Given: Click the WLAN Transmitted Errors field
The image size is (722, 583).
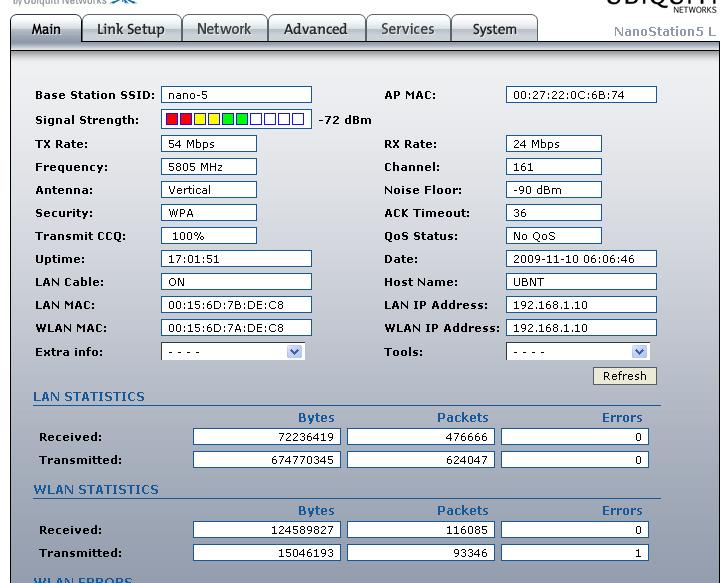Looking at the screenshot, I should coord(574,553).
